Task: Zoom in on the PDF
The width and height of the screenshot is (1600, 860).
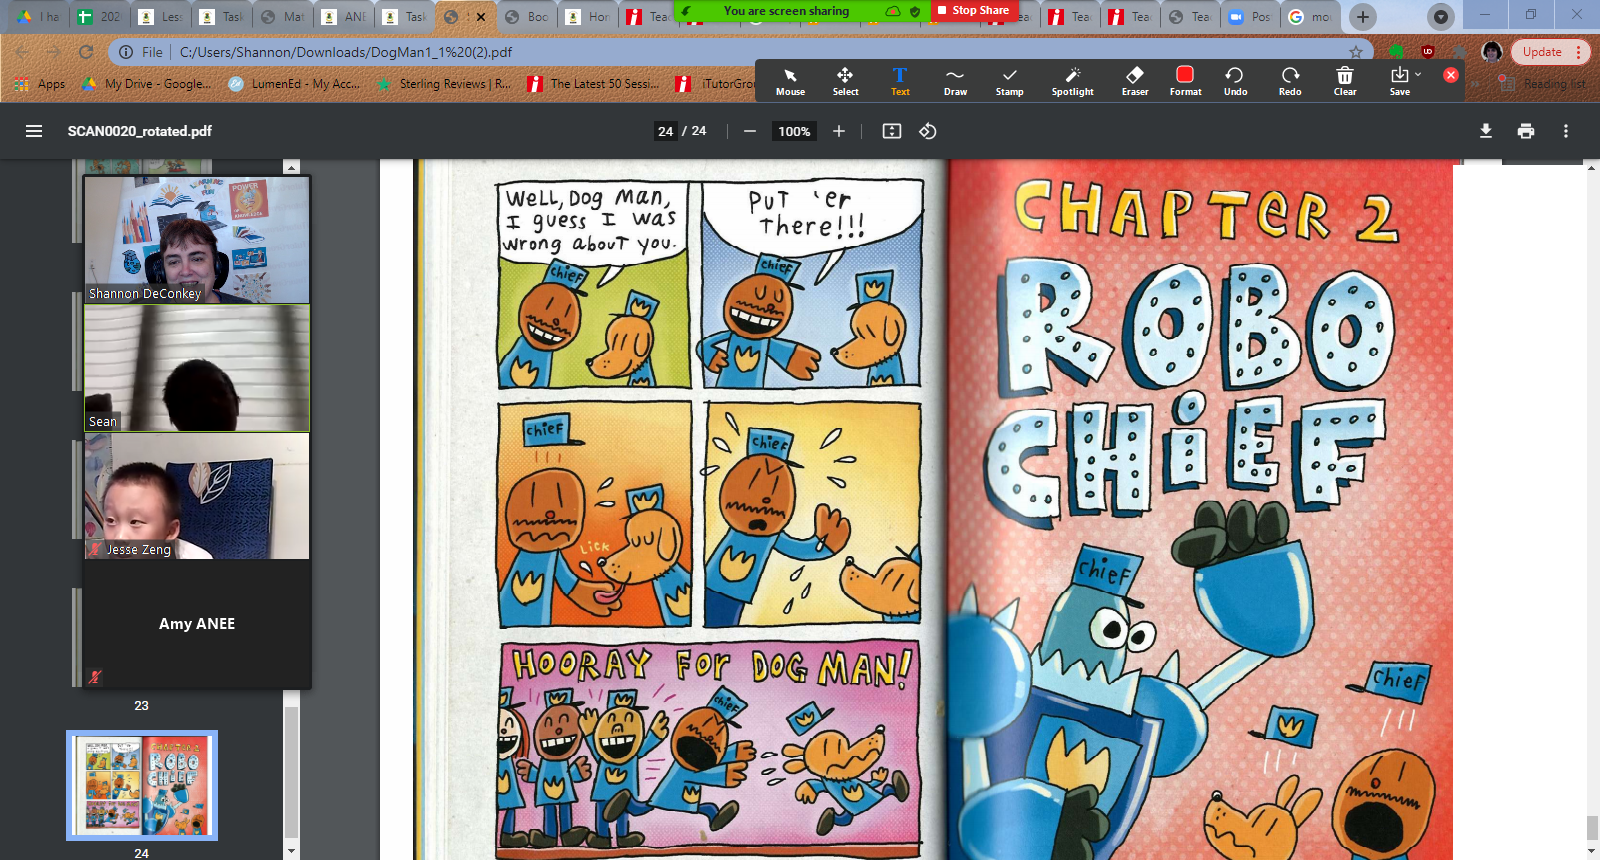Action: (839, 131)
